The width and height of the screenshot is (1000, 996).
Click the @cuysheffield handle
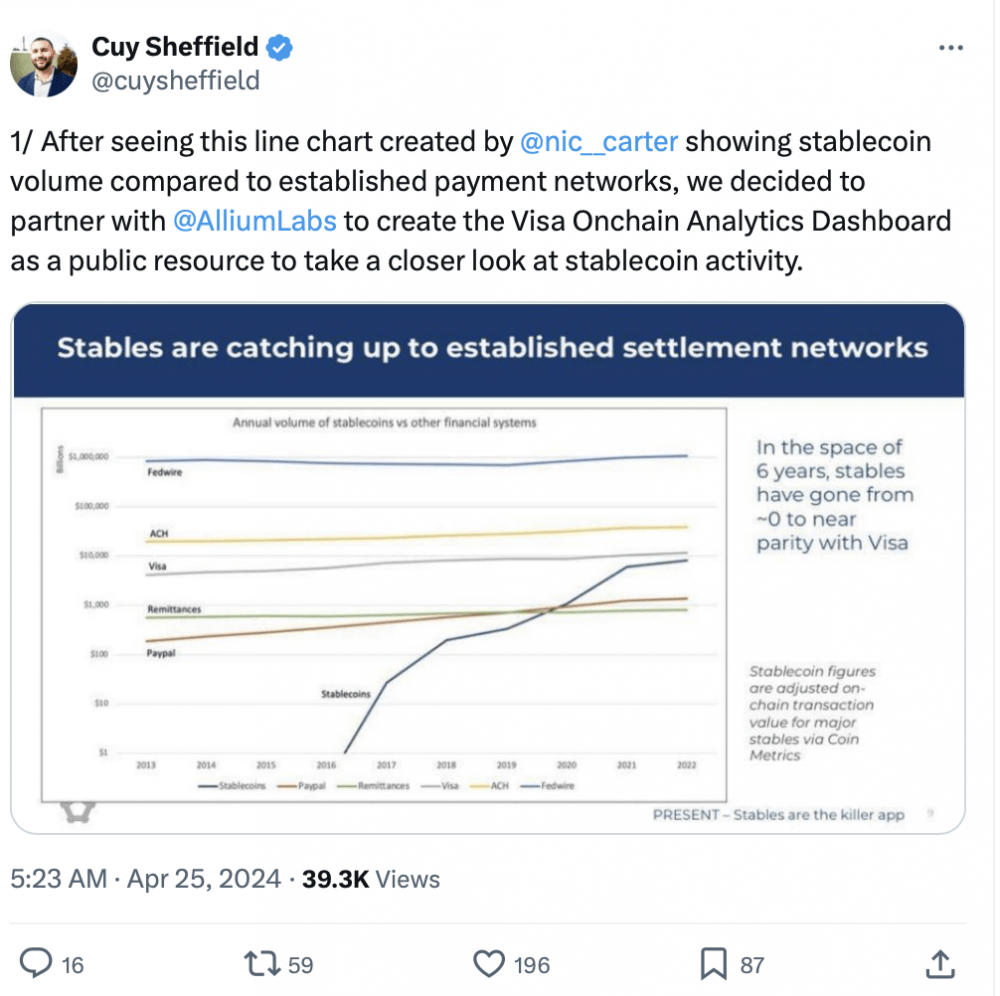175,81
